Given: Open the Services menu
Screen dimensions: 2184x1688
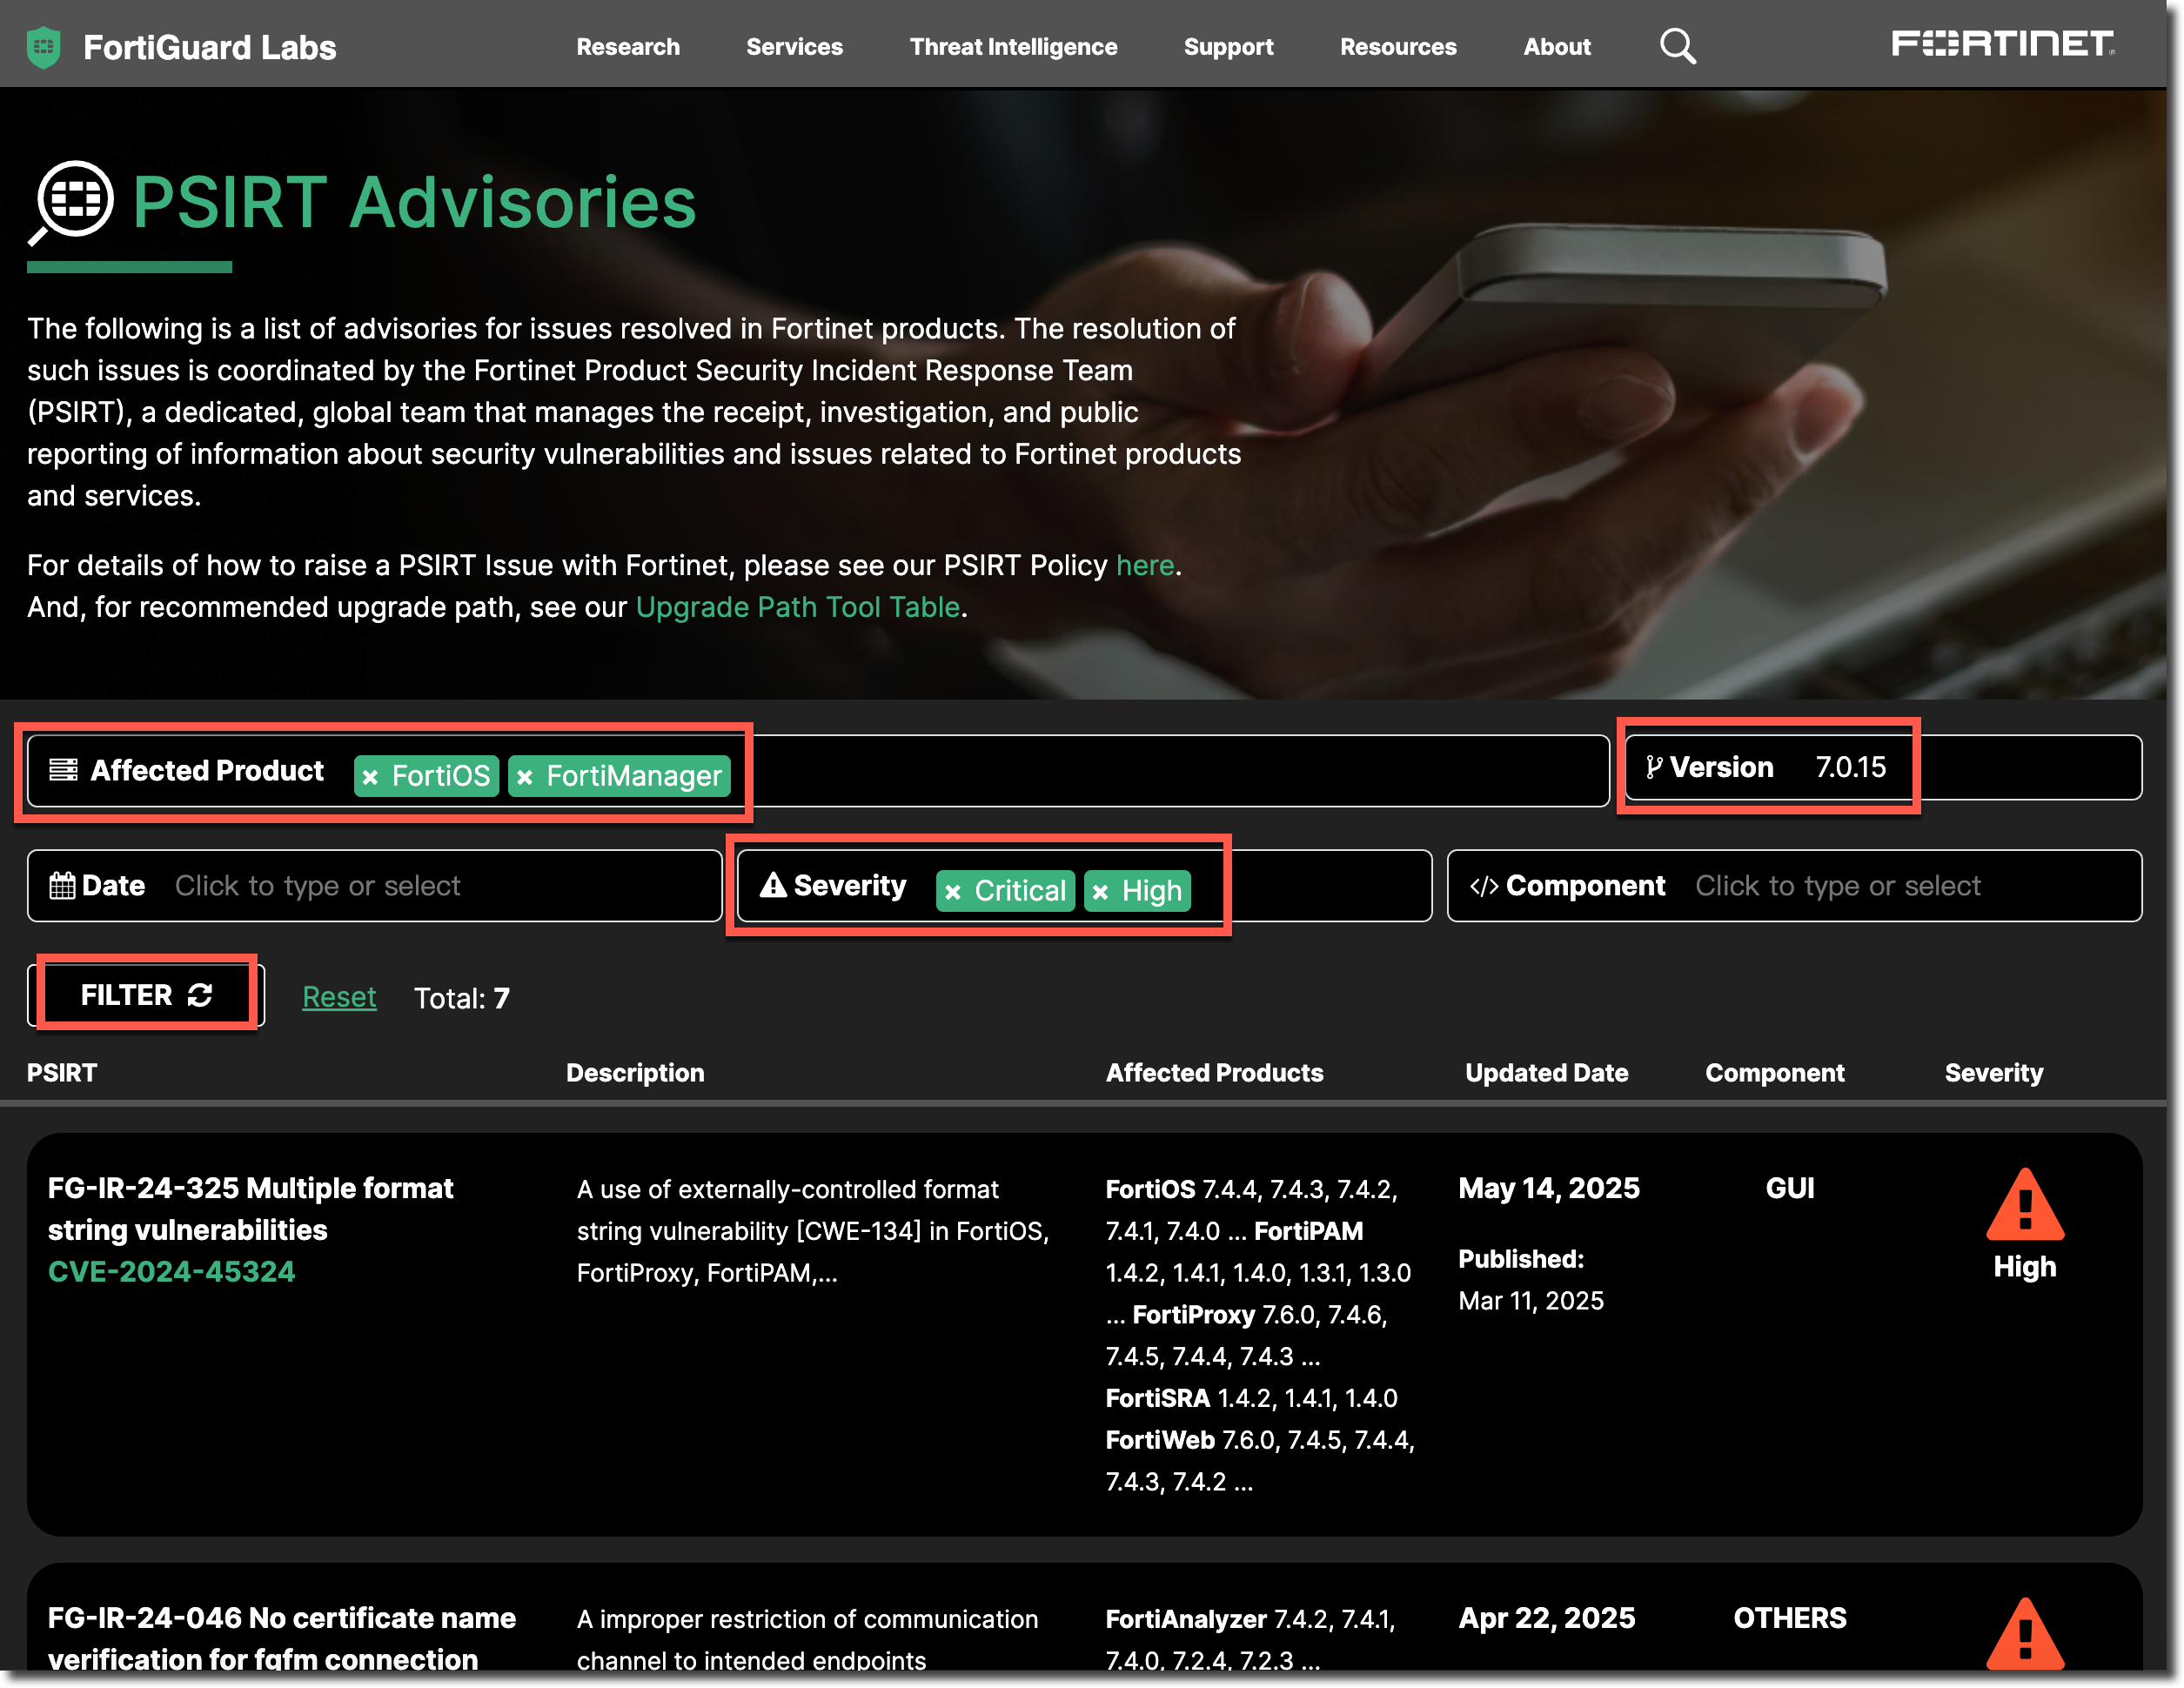Looking at the screenshot, I should point(794,47).
